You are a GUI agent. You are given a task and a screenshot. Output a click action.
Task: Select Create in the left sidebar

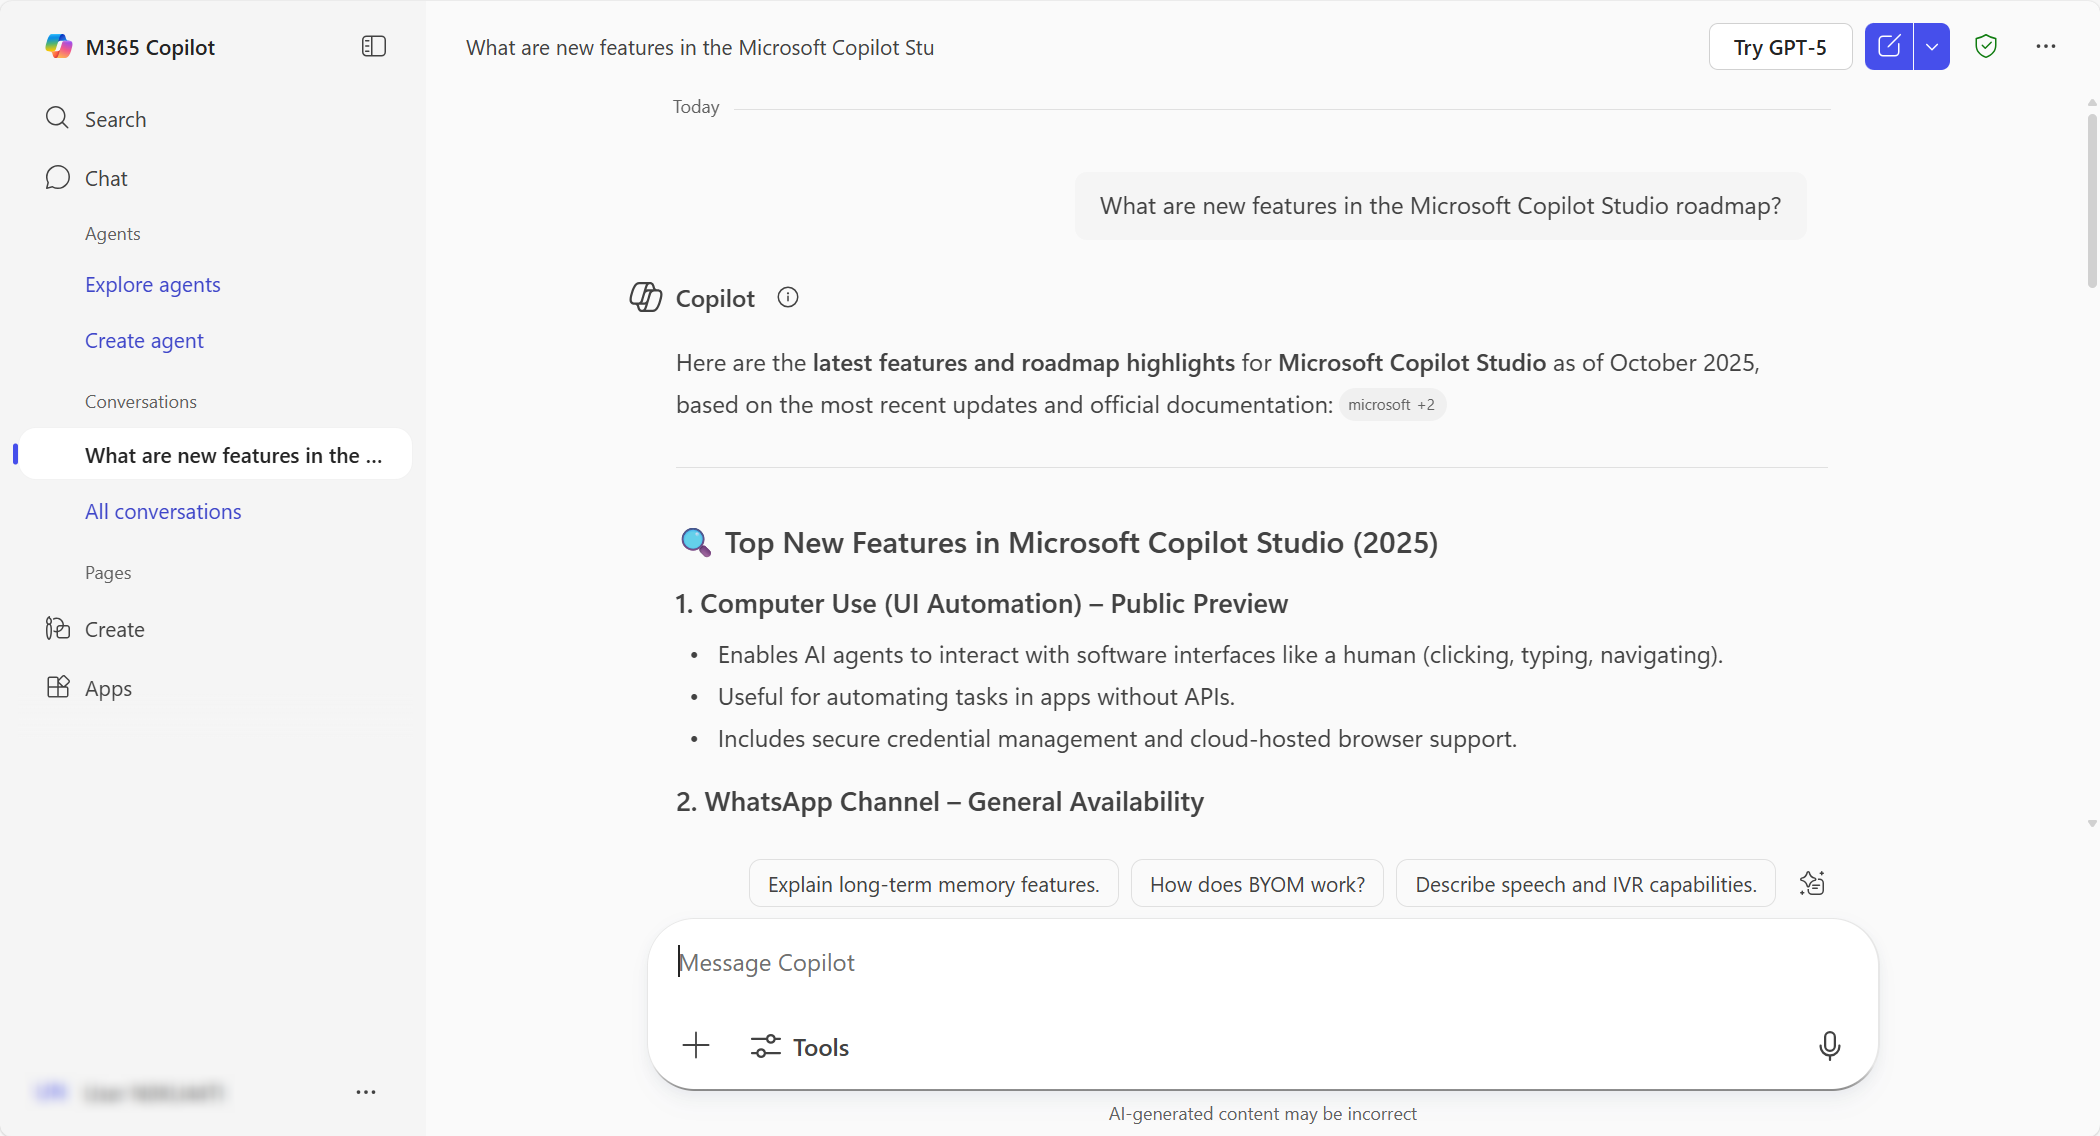(114, 629)
